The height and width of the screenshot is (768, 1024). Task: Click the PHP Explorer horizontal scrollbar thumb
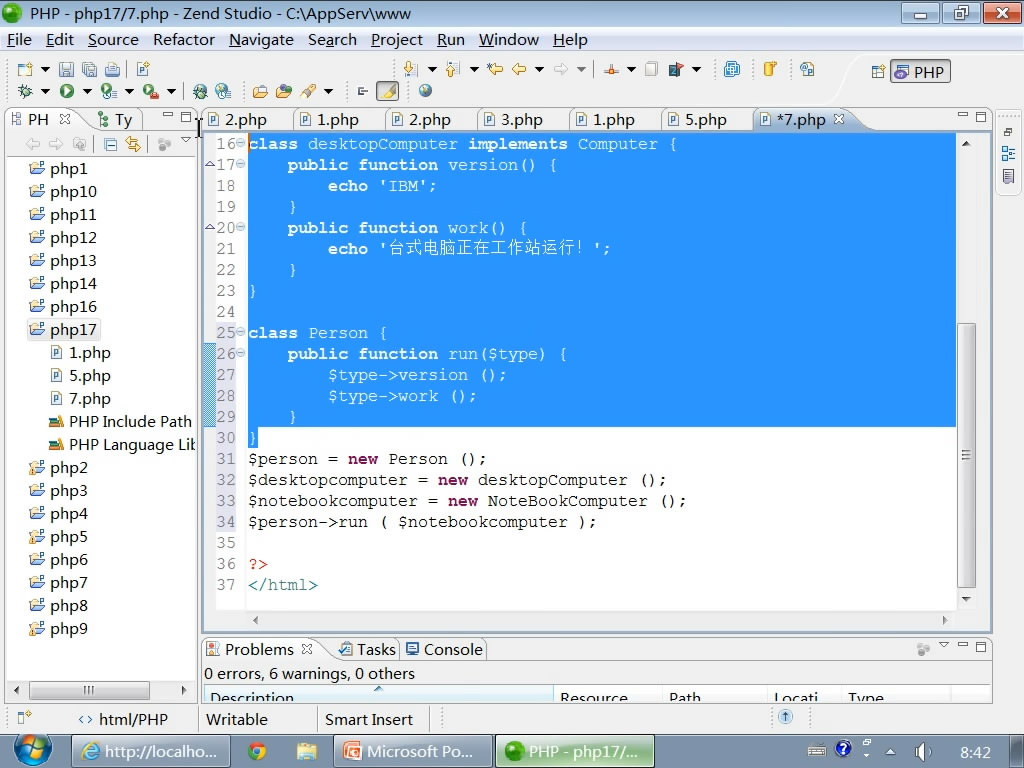pos(89,690)
